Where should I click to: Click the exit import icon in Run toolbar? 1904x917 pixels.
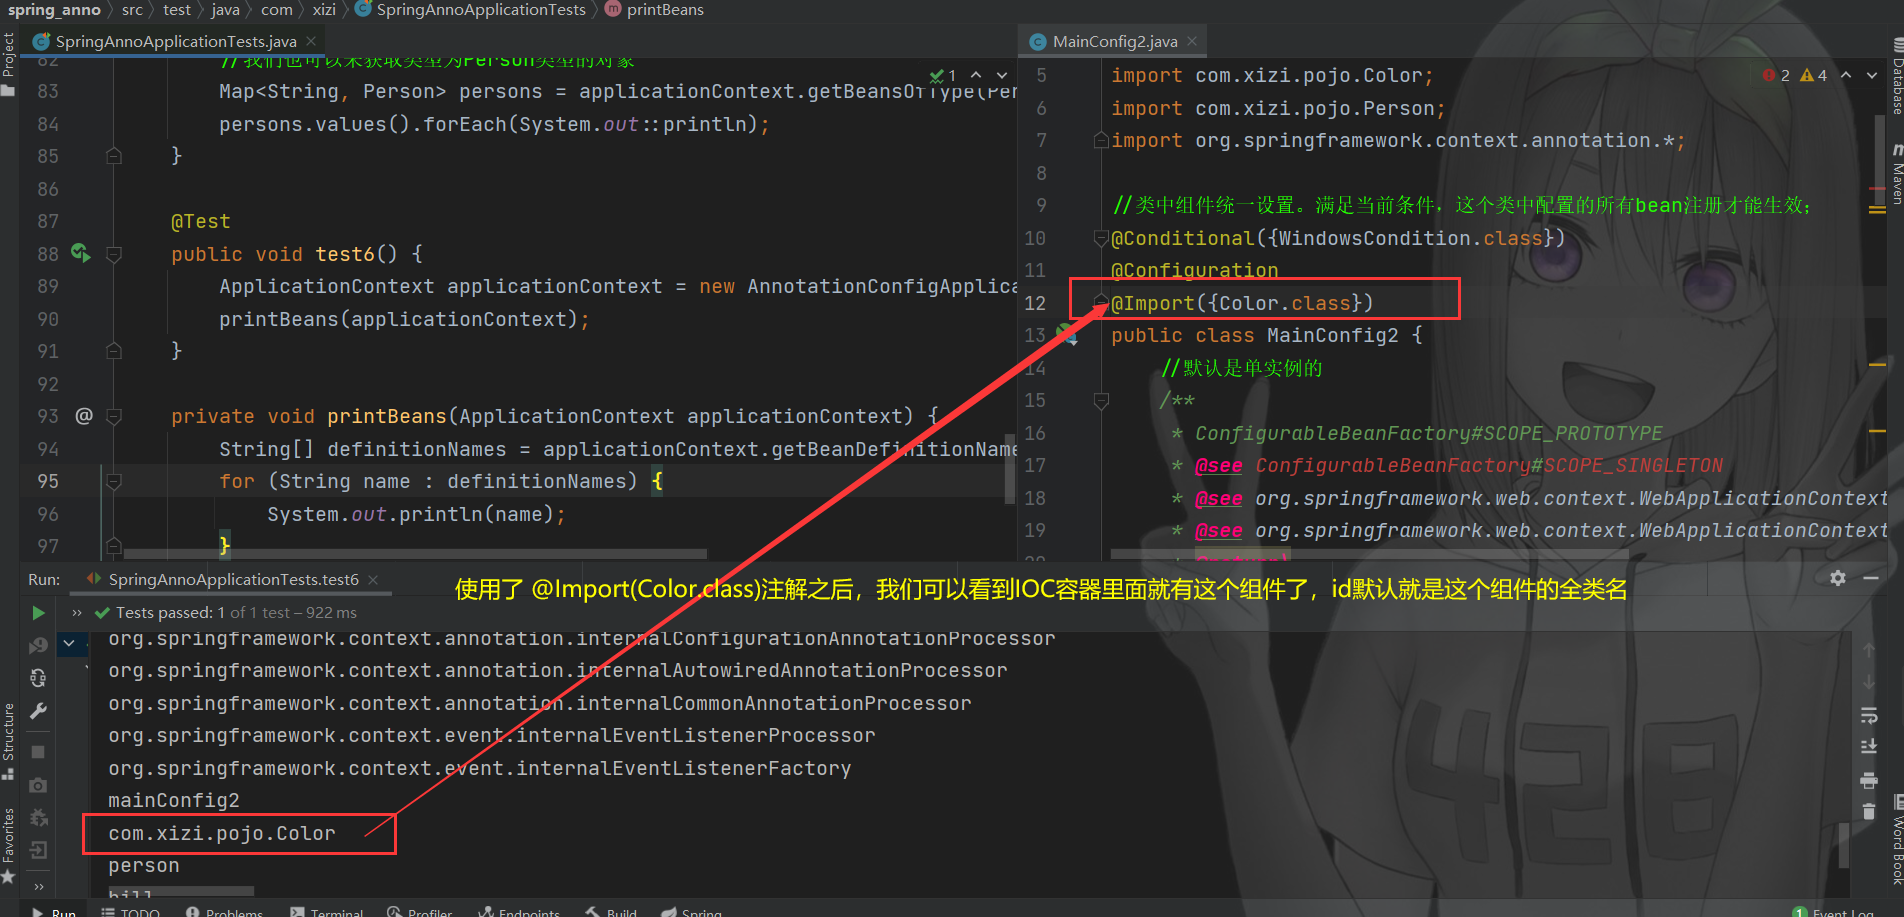[38, 850]
